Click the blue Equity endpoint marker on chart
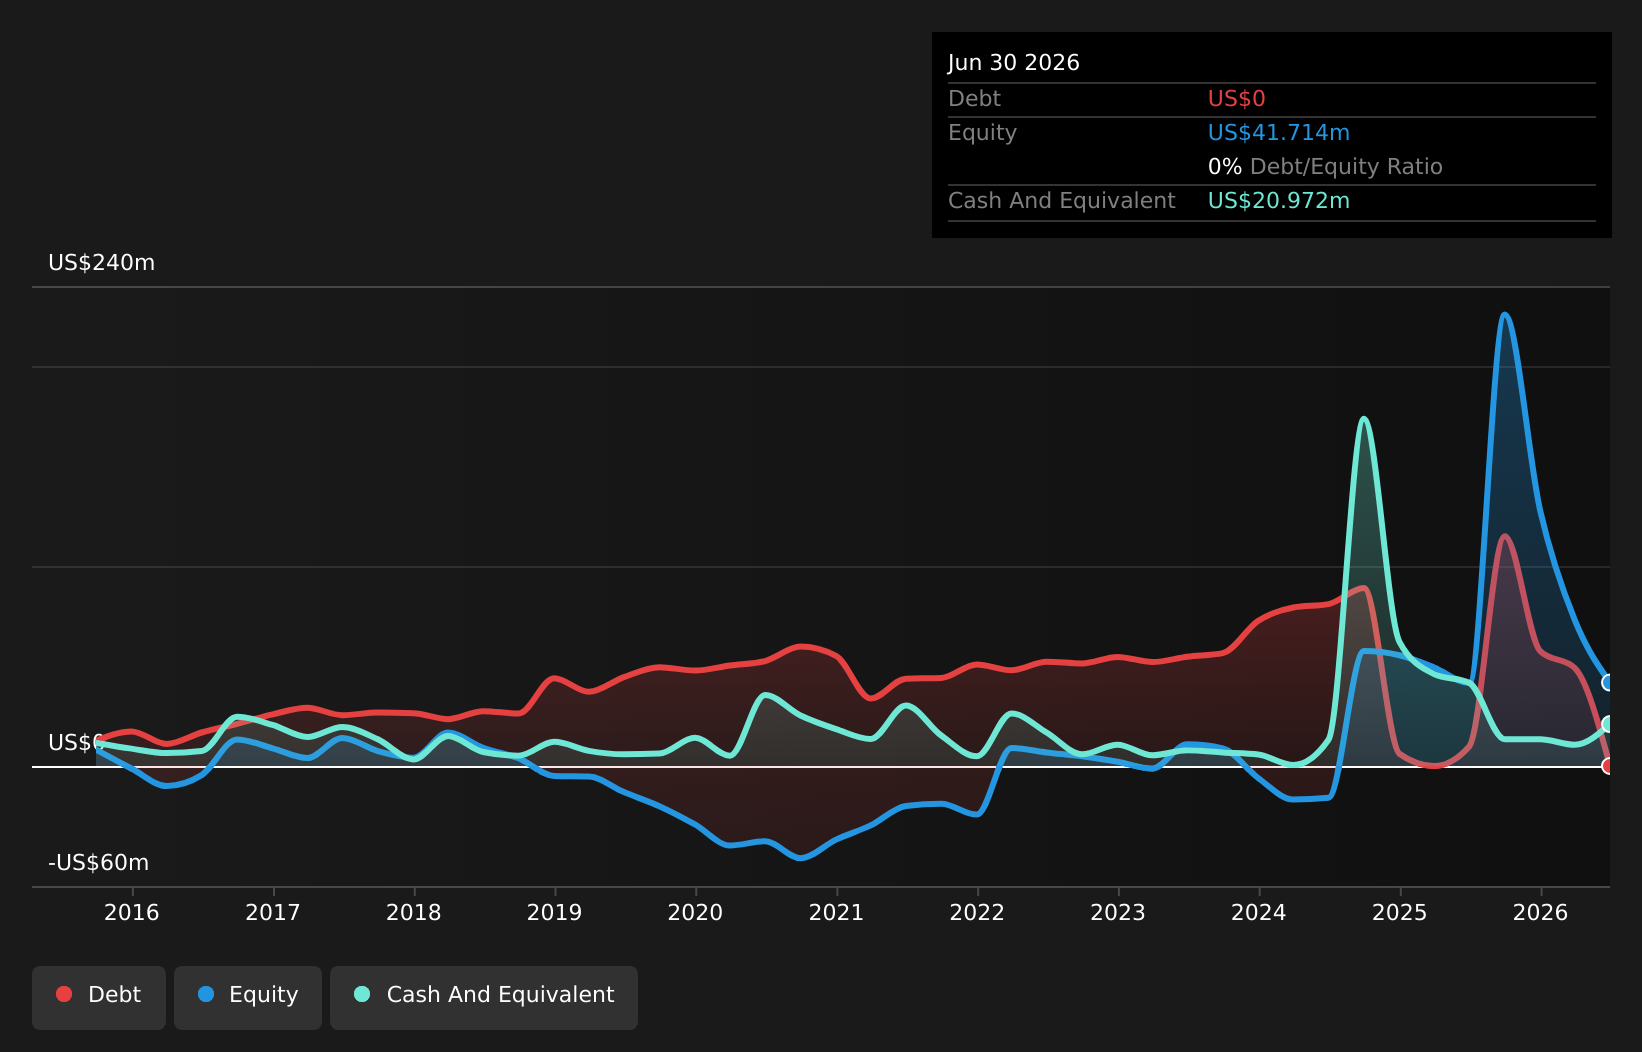This screenshot has height=1052, width=1642. (1608, 683)
